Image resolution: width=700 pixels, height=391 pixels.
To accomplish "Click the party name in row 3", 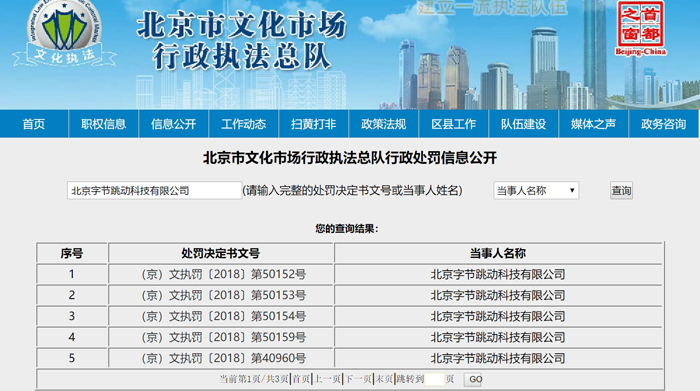I will tap(498, 316).
